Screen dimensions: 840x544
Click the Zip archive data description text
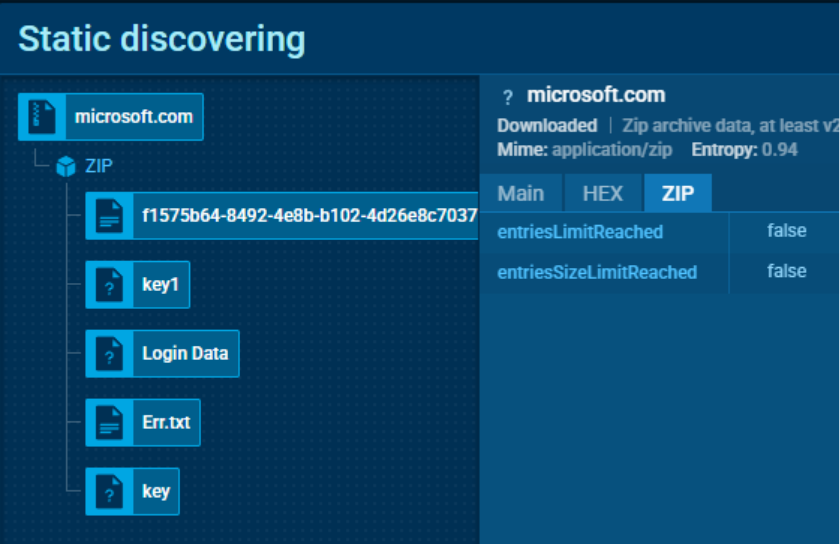click(730, 125)
